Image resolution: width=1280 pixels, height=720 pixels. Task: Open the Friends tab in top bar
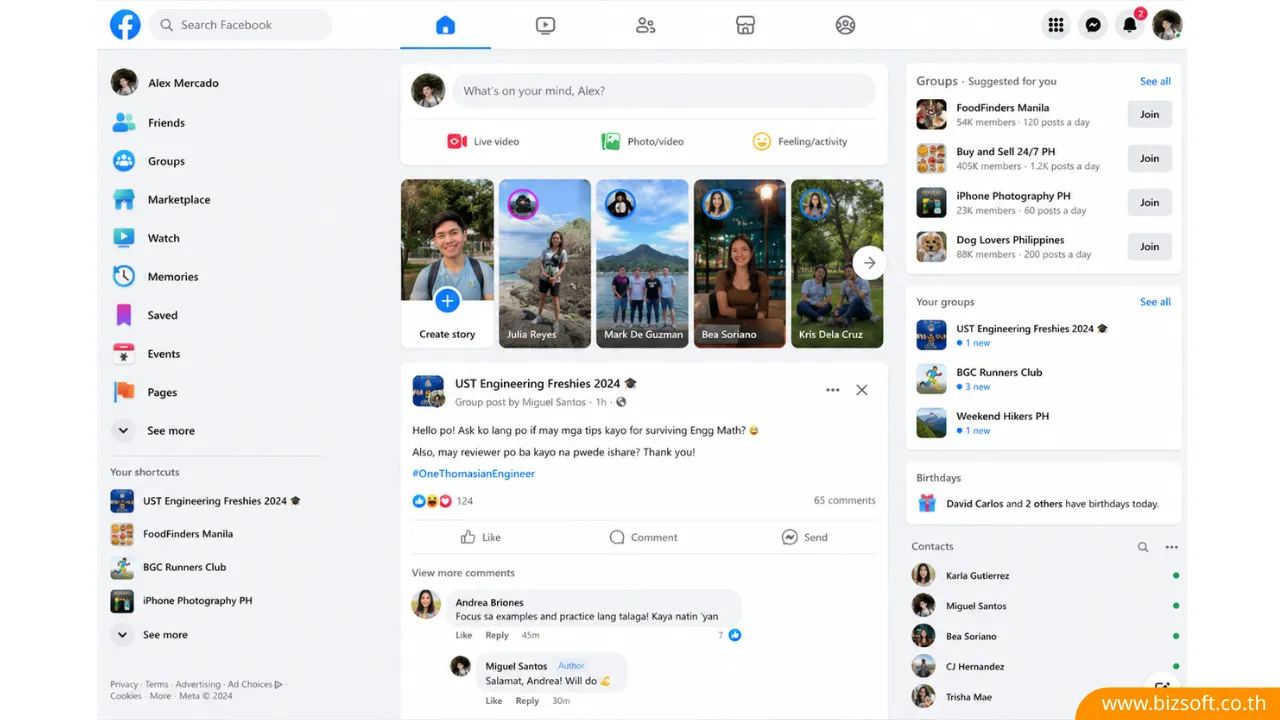[645, 25]
